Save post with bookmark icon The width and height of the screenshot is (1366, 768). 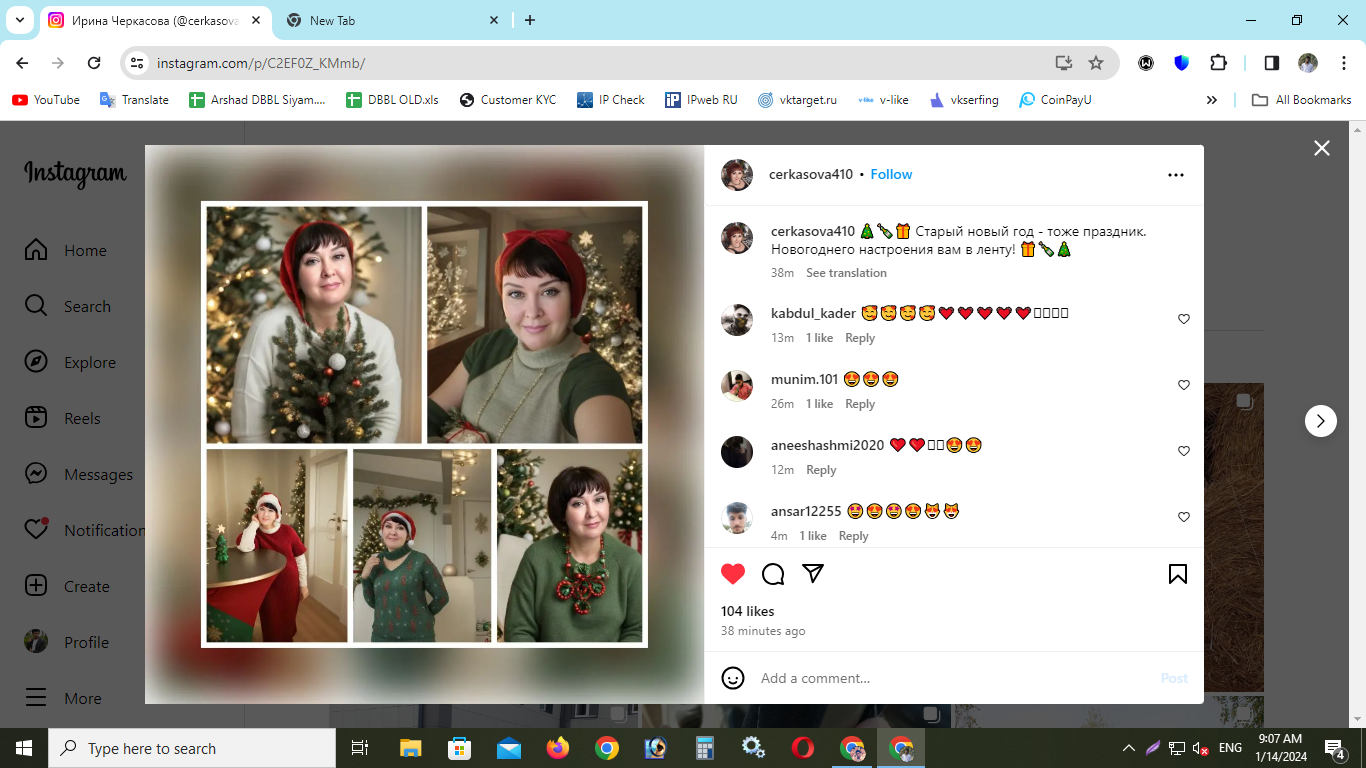1178,574
